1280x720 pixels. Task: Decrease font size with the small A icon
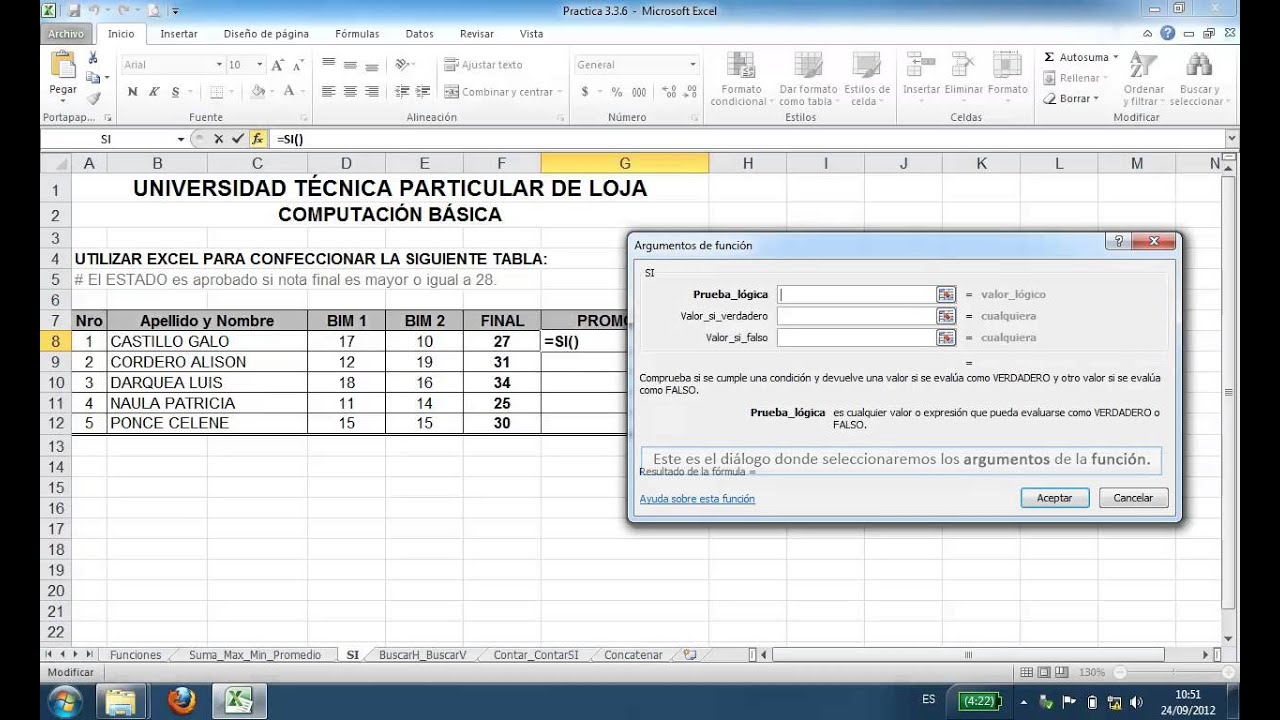pyautogui.click(x=297, y=65)
